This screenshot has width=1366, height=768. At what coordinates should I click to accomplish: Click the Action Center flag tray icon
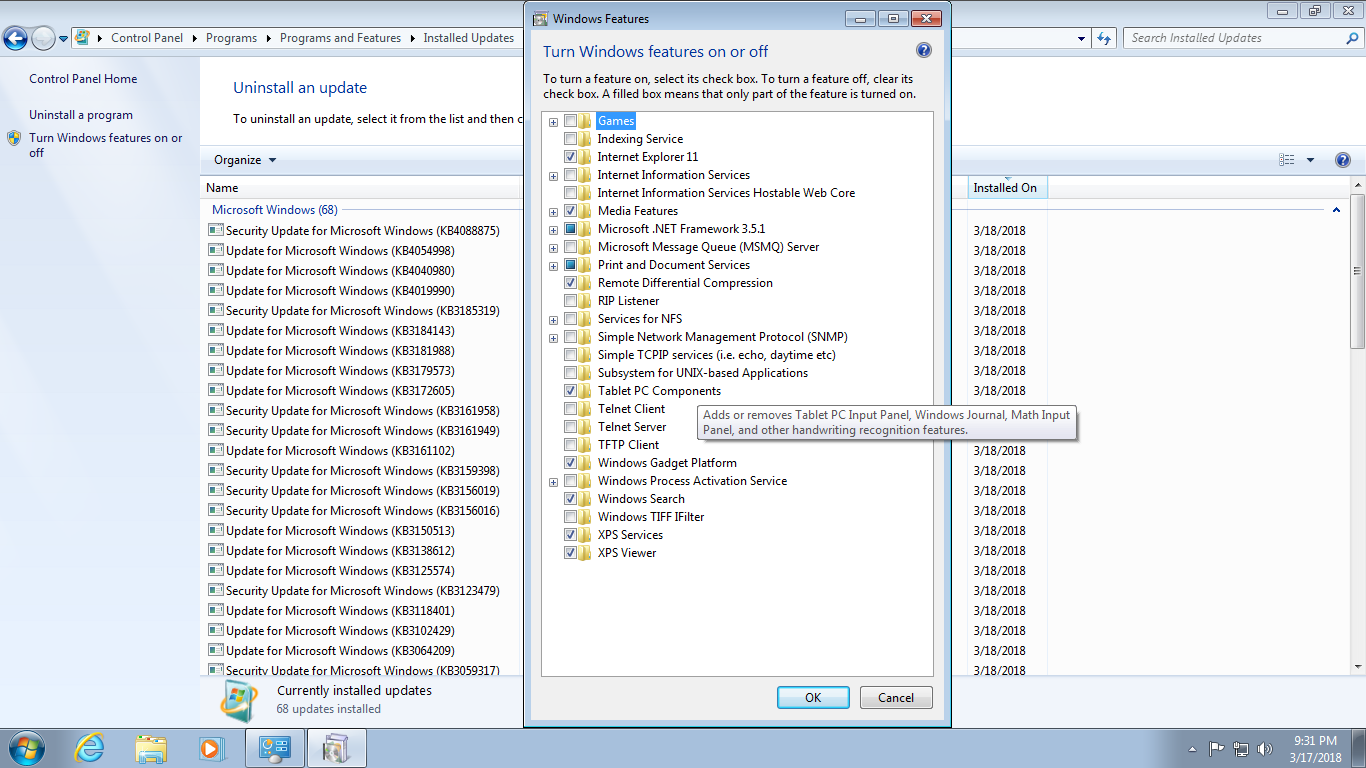coord(1217,748)
